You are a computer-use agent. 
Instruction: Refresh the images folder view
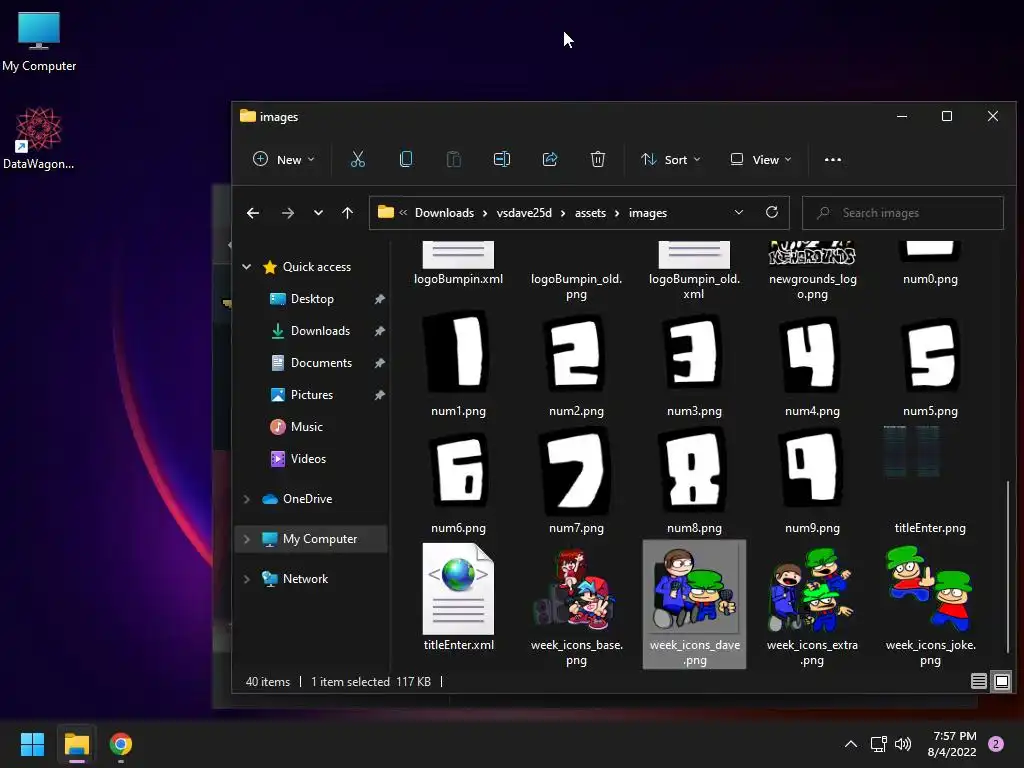pos(772,212)
